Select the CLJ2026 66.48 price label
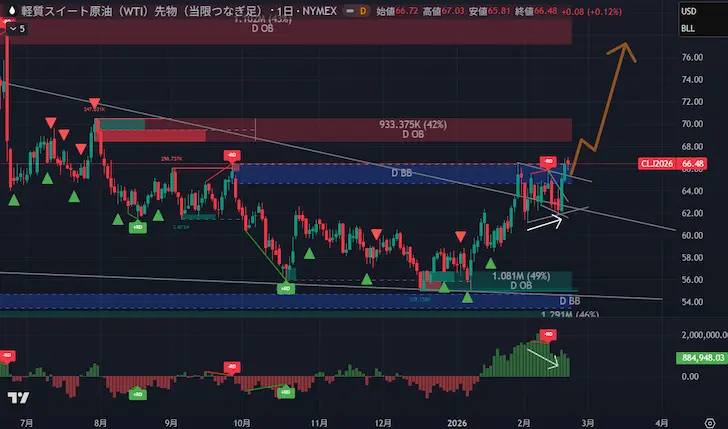728x429 pixels. pos(684,164)
